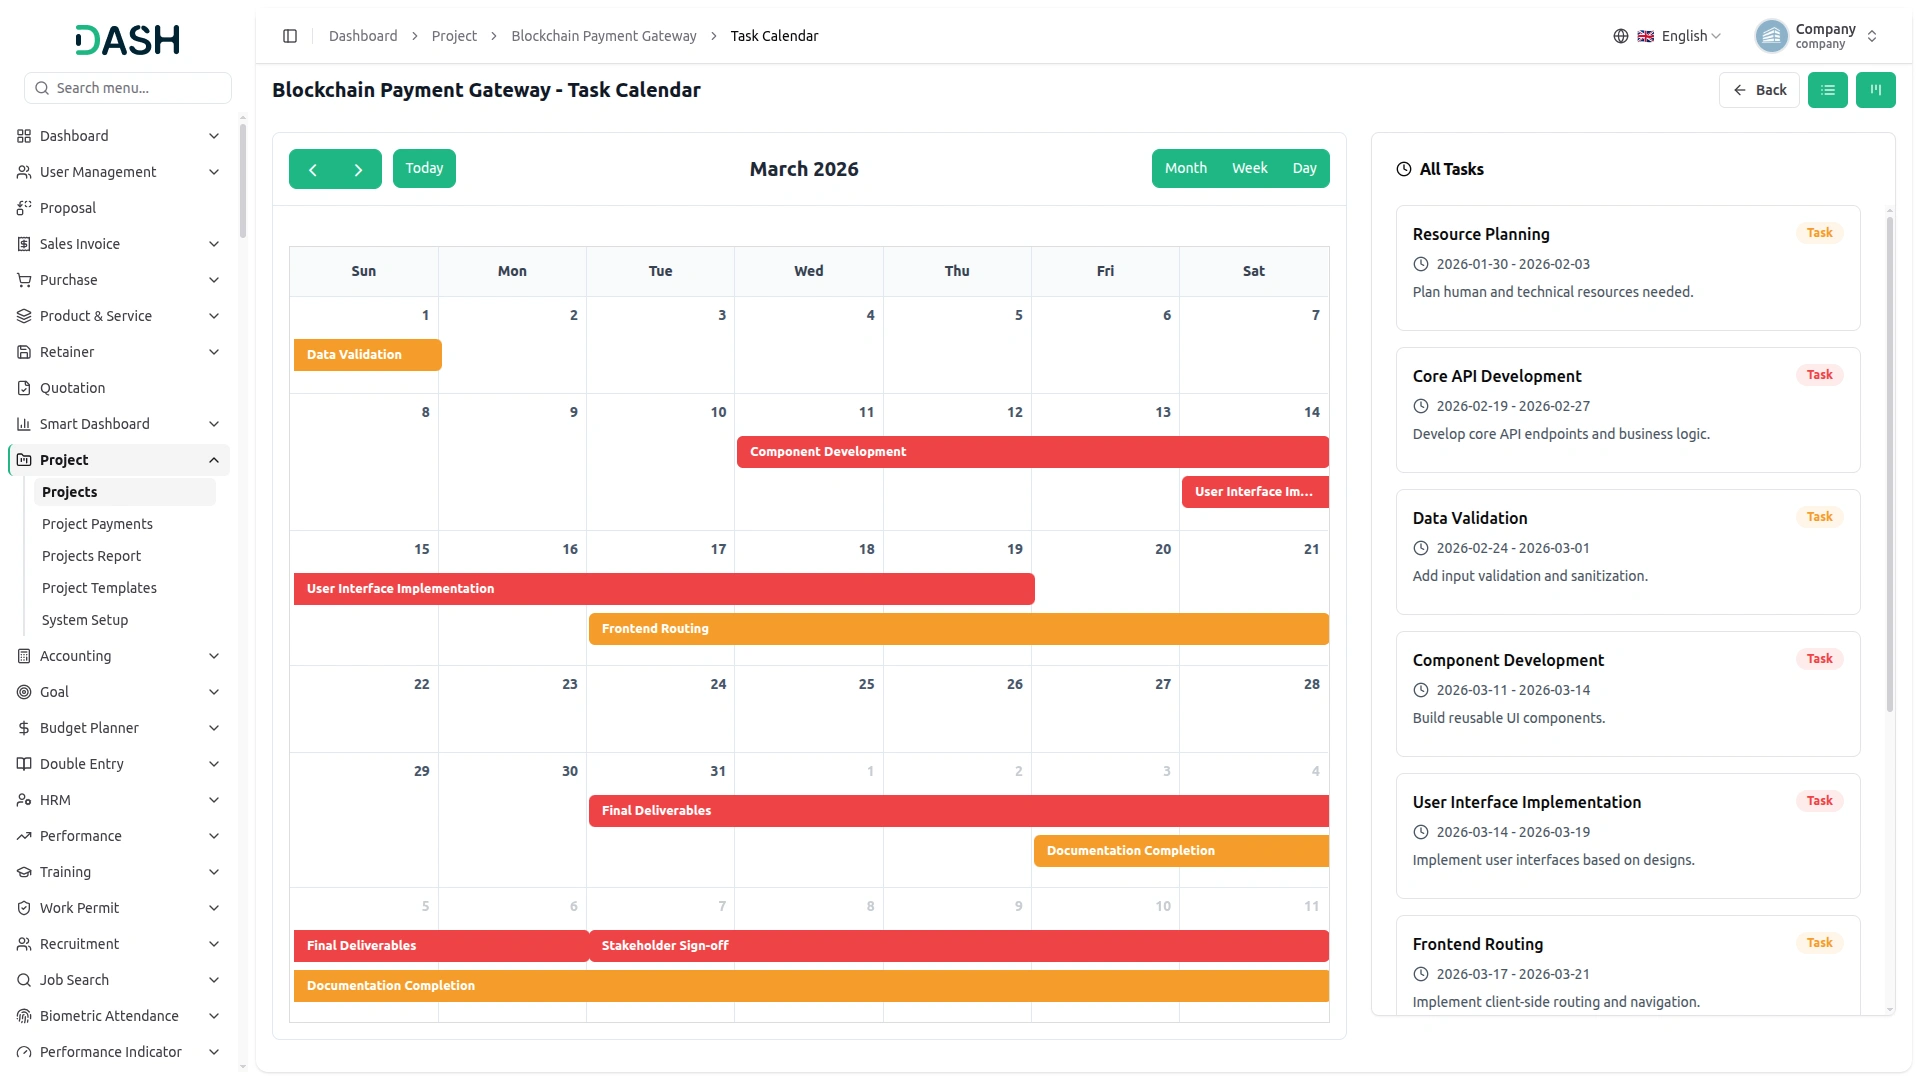Open kanban board green icon
1920x1080 pixels.
1875,90
